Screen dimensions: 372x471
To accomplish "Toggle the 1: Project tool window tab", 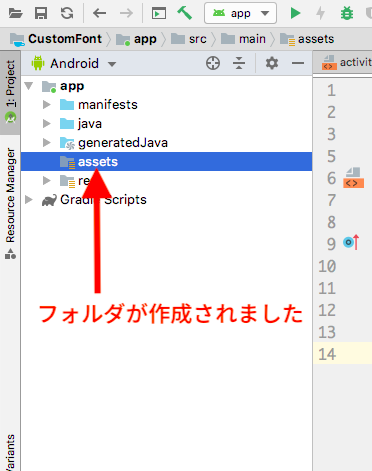I will point(10,92).
